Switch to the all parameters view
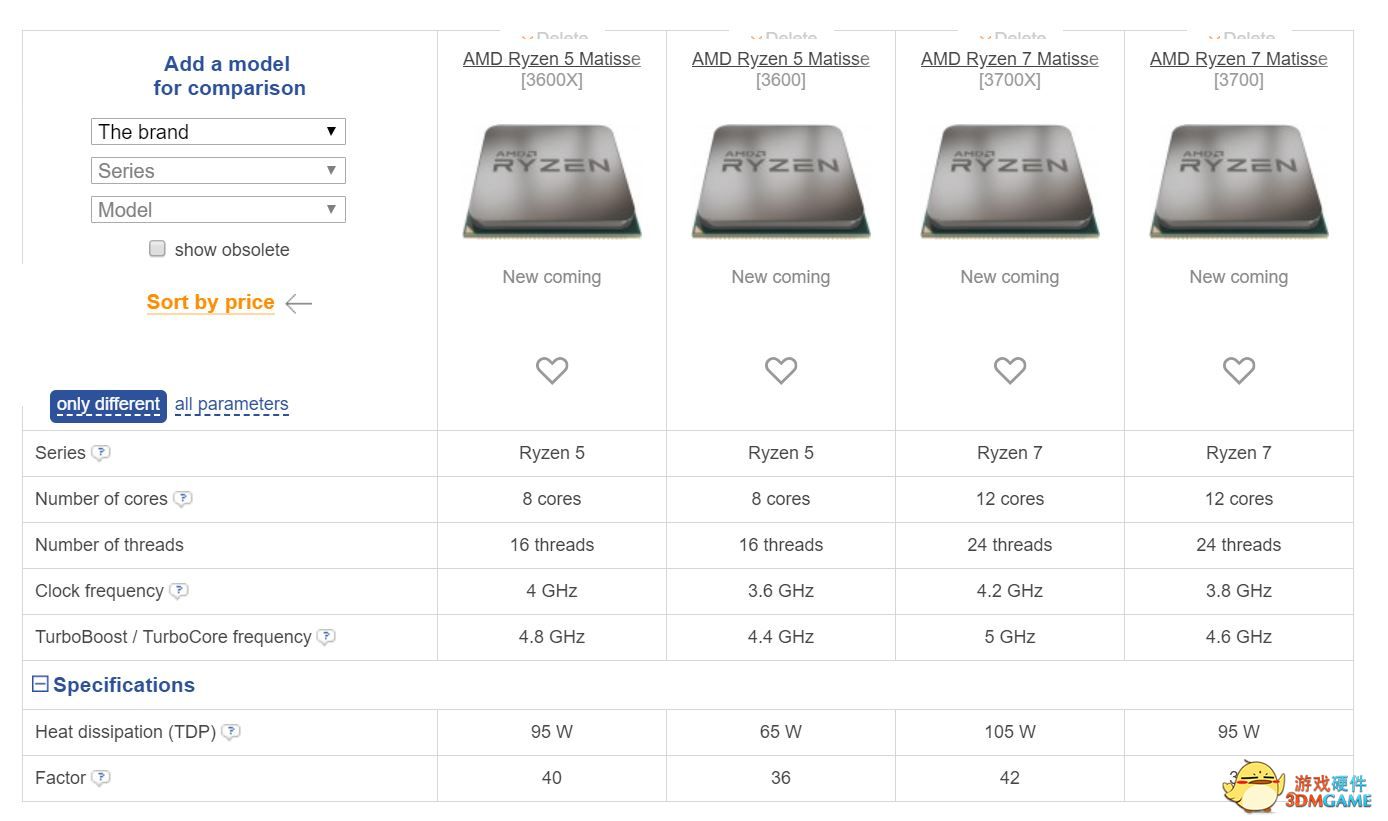 231,405
